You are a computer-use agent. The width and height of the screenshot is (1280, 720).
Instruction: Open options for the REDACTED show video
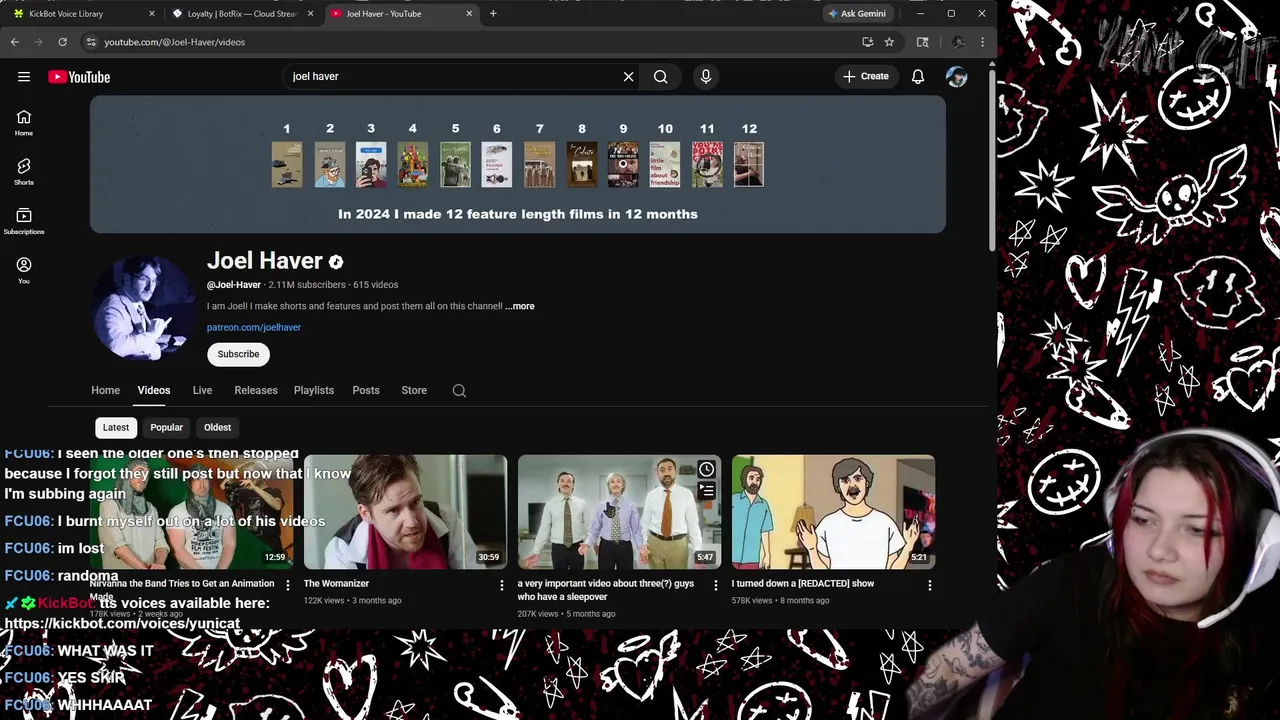(930, 585)
